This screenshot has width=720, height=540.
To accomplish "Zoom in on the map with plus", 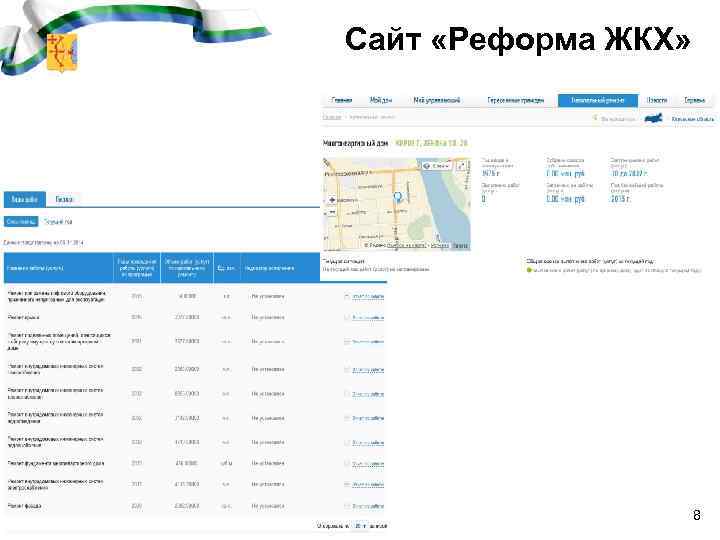I will [332, 200].
